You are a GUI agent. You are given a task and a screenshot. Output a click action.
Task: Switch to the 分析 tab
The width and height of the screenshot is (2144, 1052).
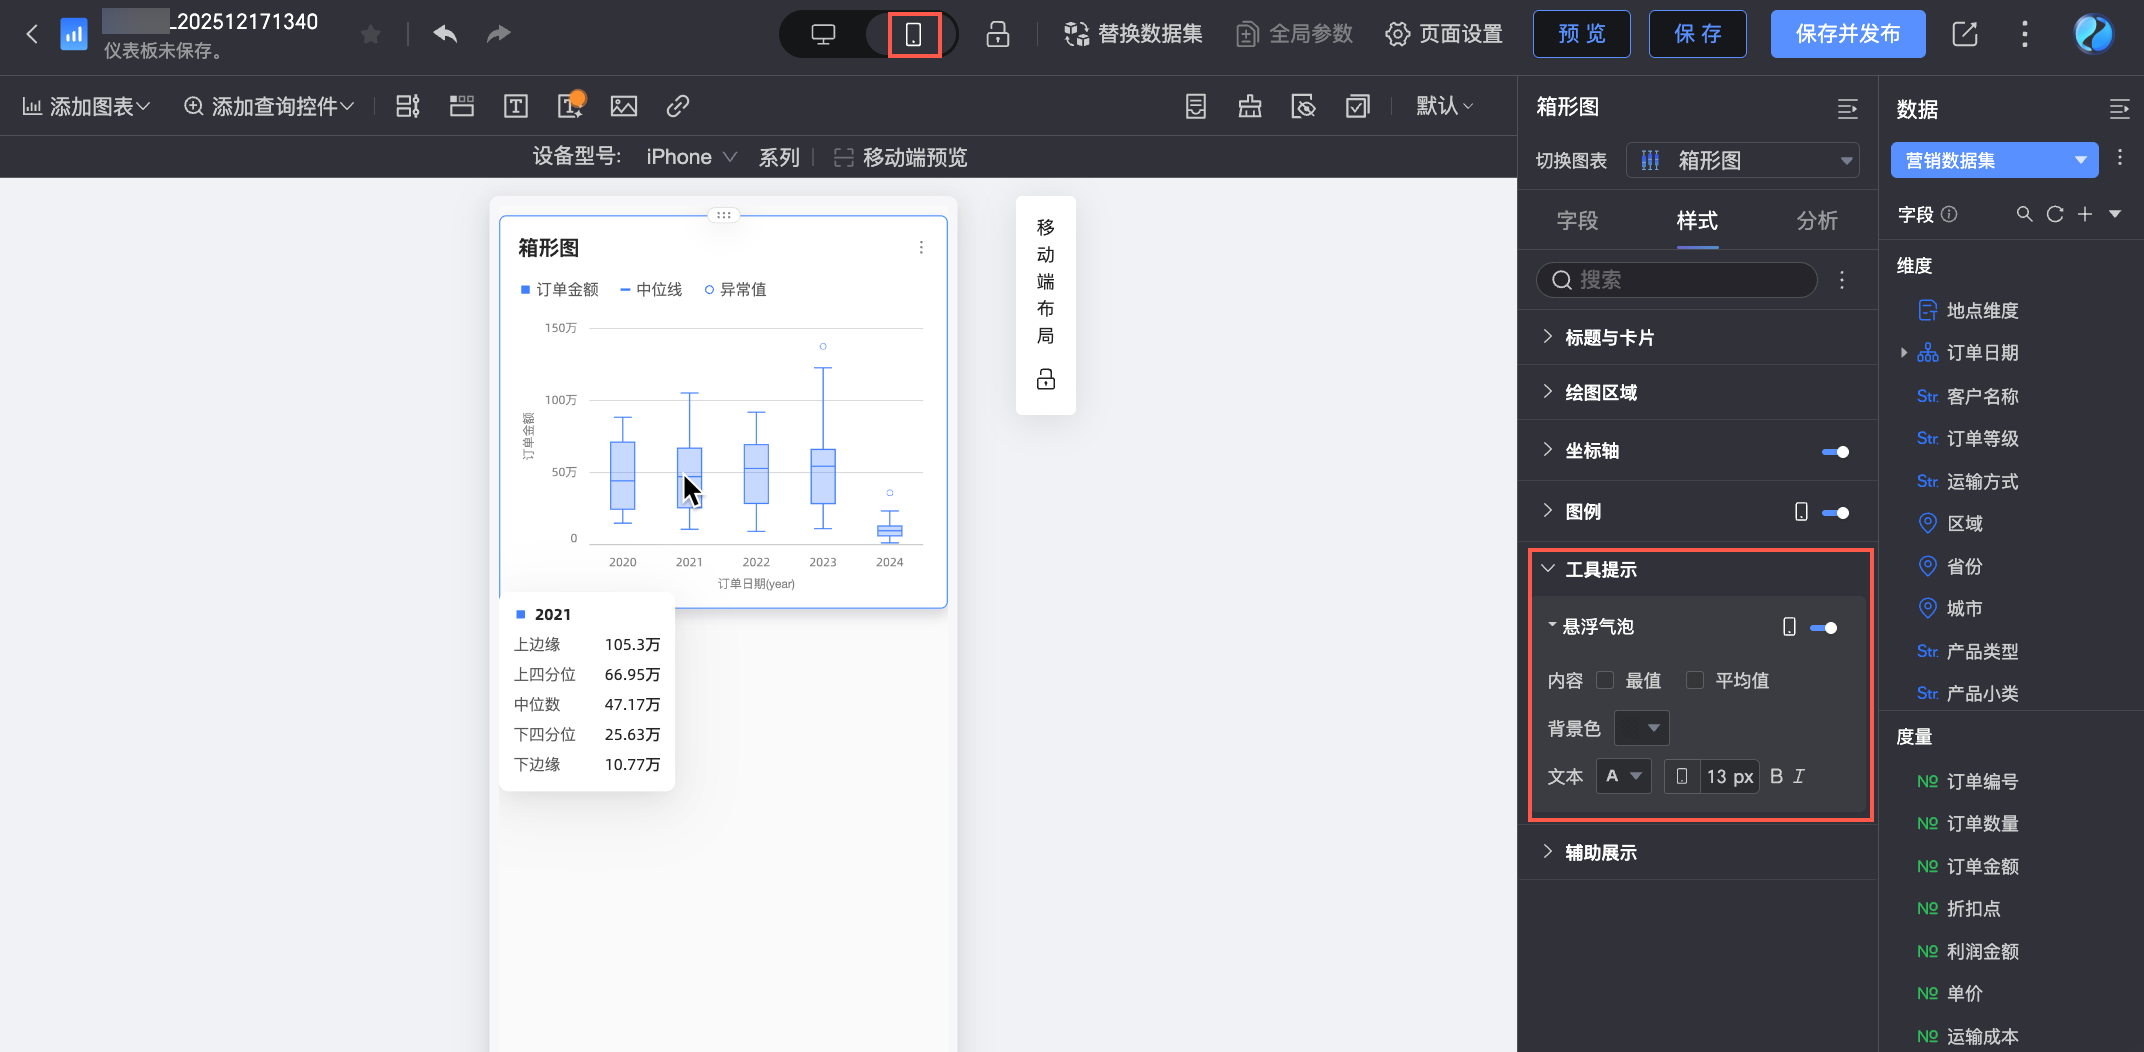point(1817,221)
